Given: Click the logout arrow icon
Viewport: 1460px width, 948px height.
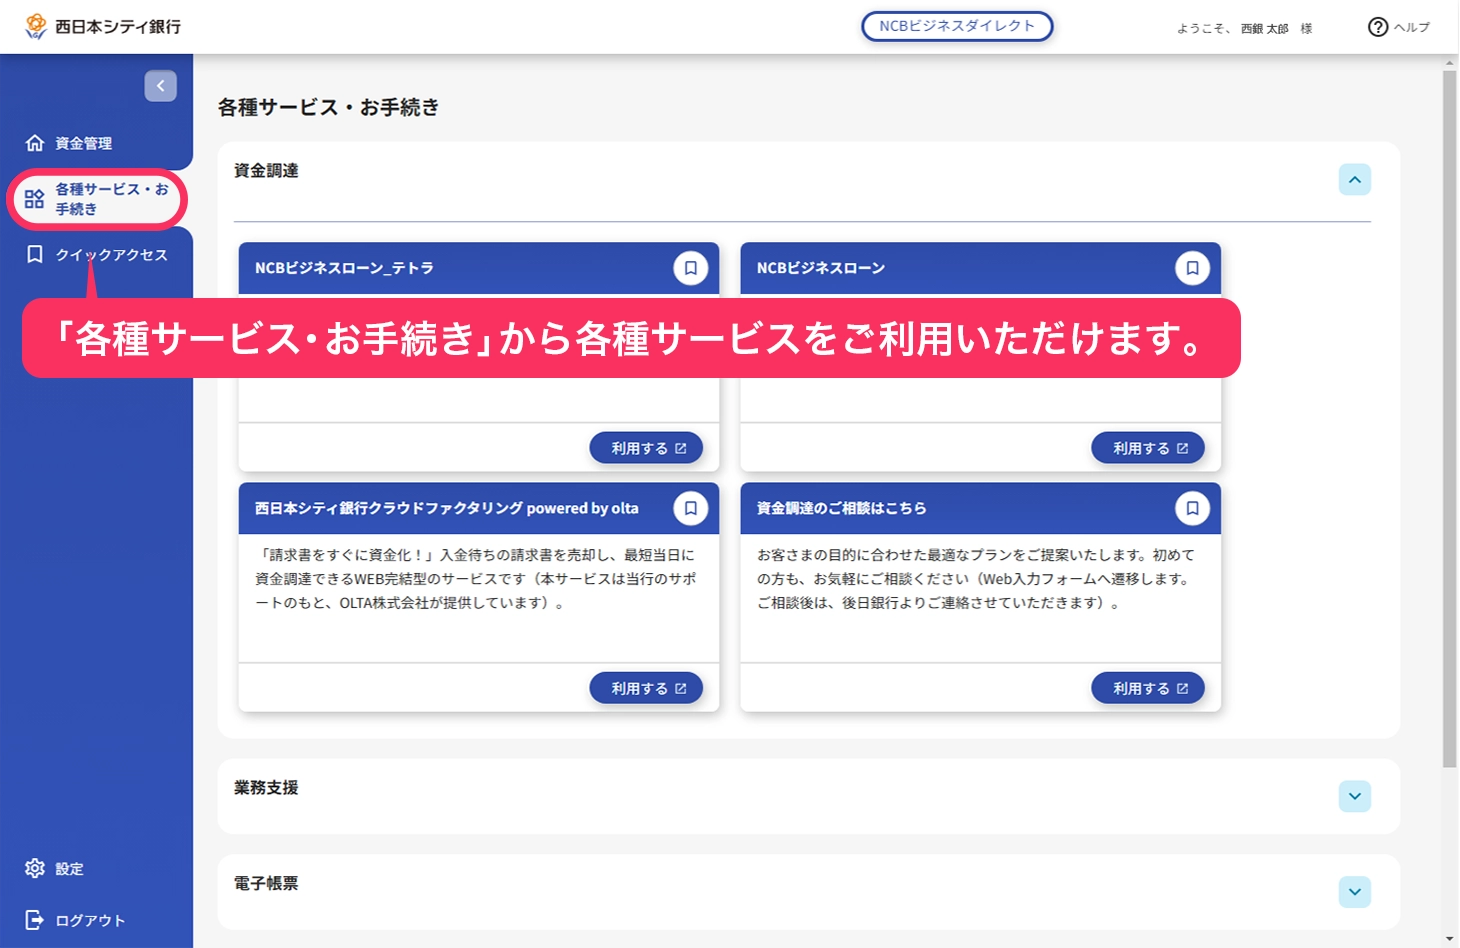Looking at the screenshot, I should (35, 920).
